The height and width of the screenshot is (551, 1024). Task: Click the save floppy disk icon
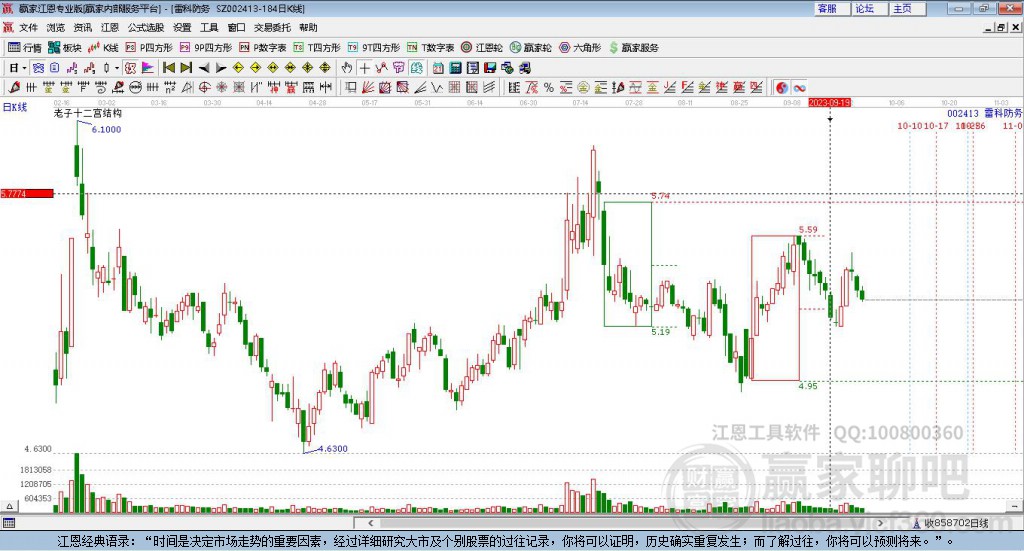point(490,68)
